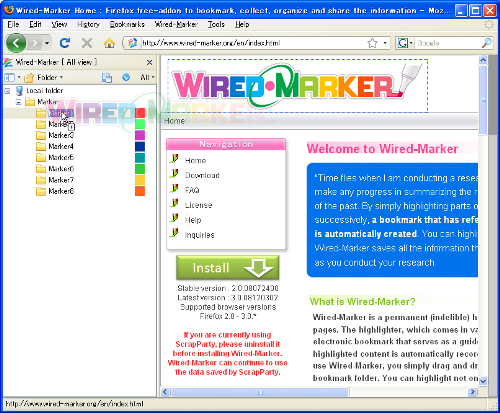Stop loading the page
This screenshot has height=413, width=500.
point(87,43)
